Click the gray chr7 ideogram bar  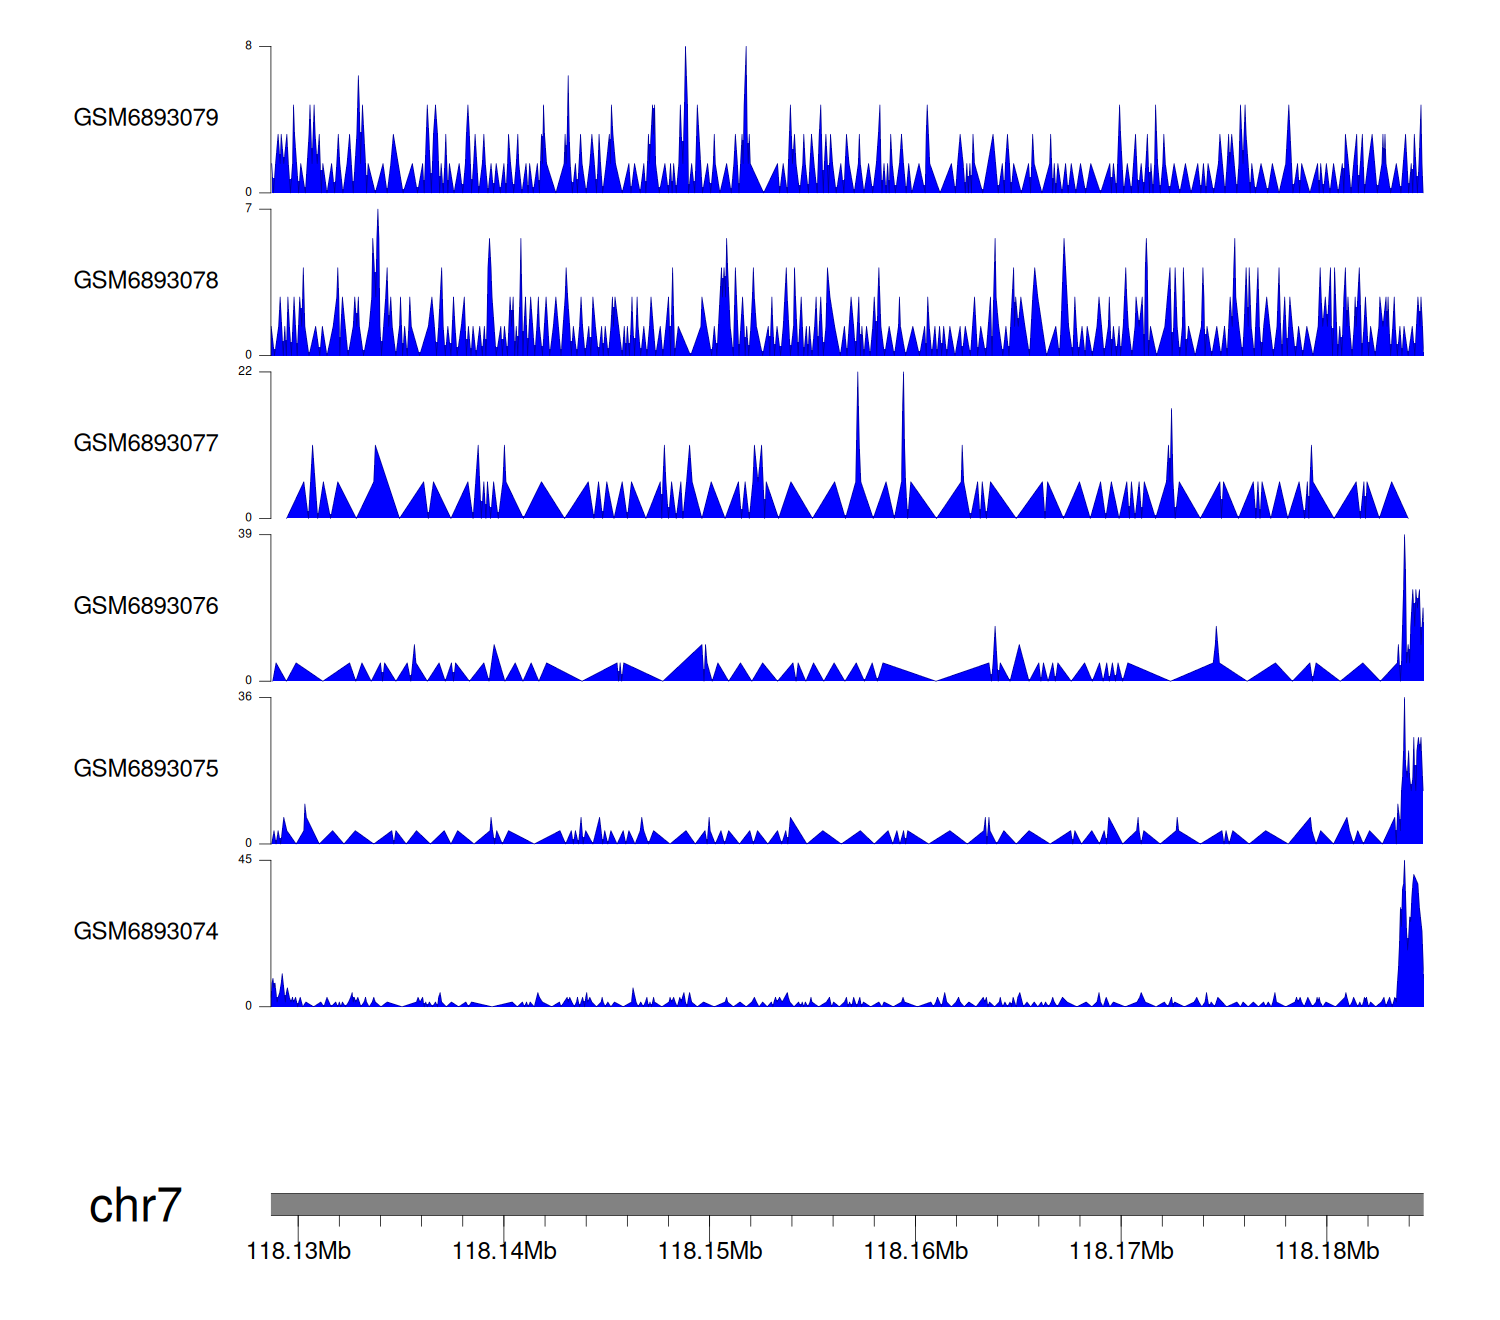coord(846,1204)
